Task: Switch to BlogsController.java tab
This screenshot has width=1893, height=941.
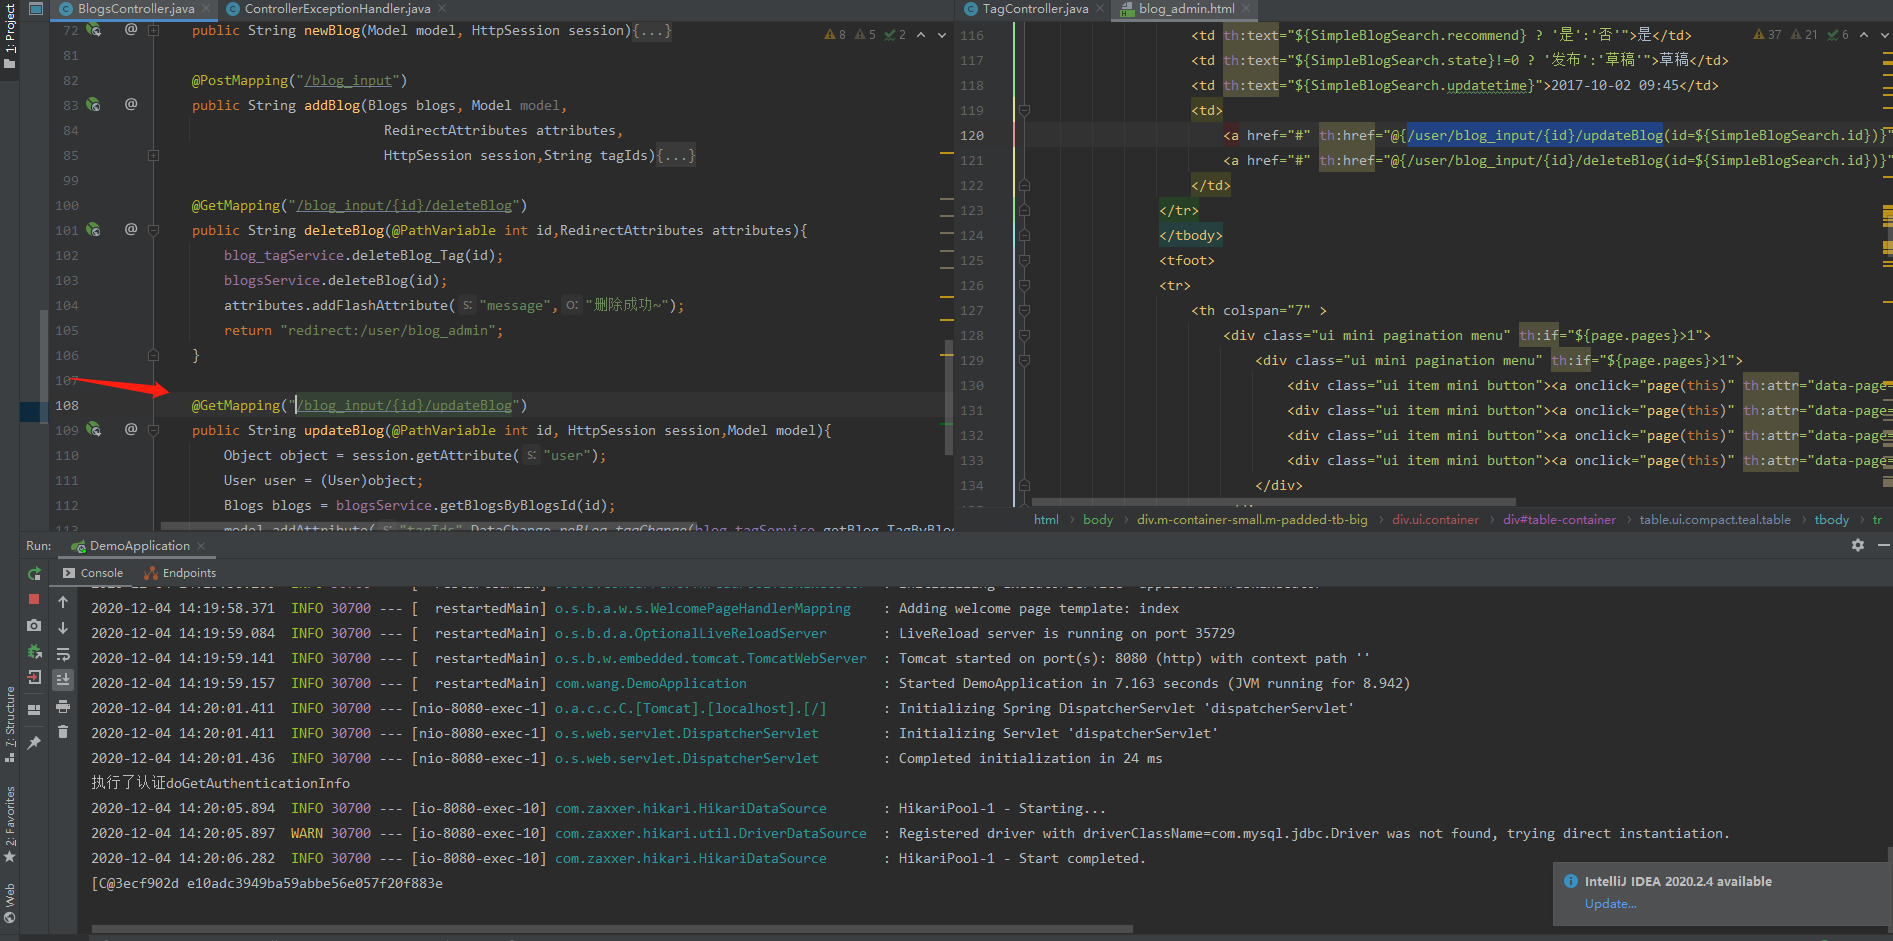Action: [x=136, y=9]
